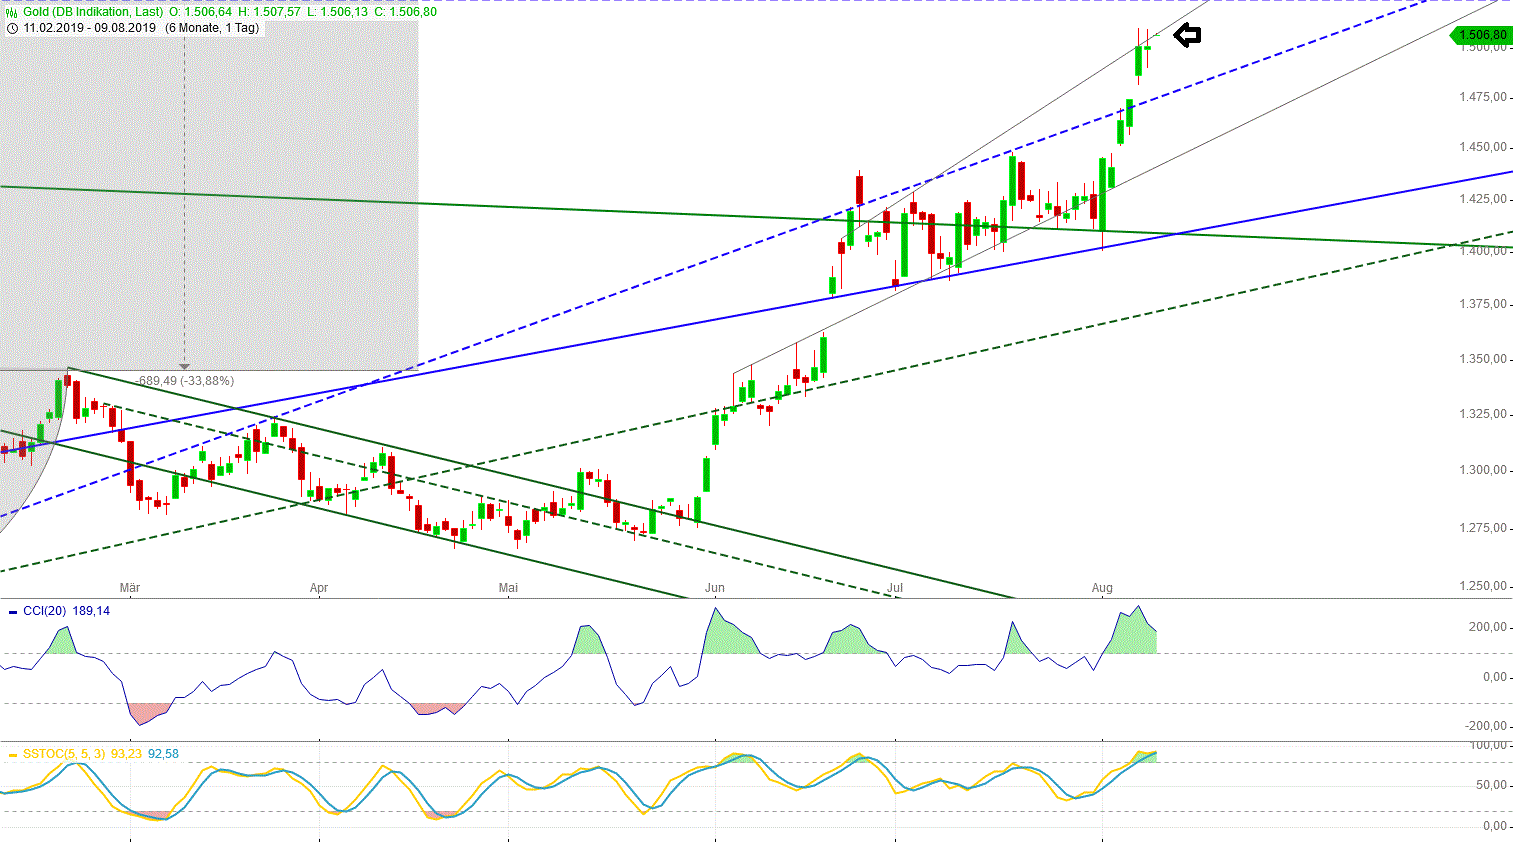Click the candlestick chart icon beside Gold title

(x=12, y=12)
